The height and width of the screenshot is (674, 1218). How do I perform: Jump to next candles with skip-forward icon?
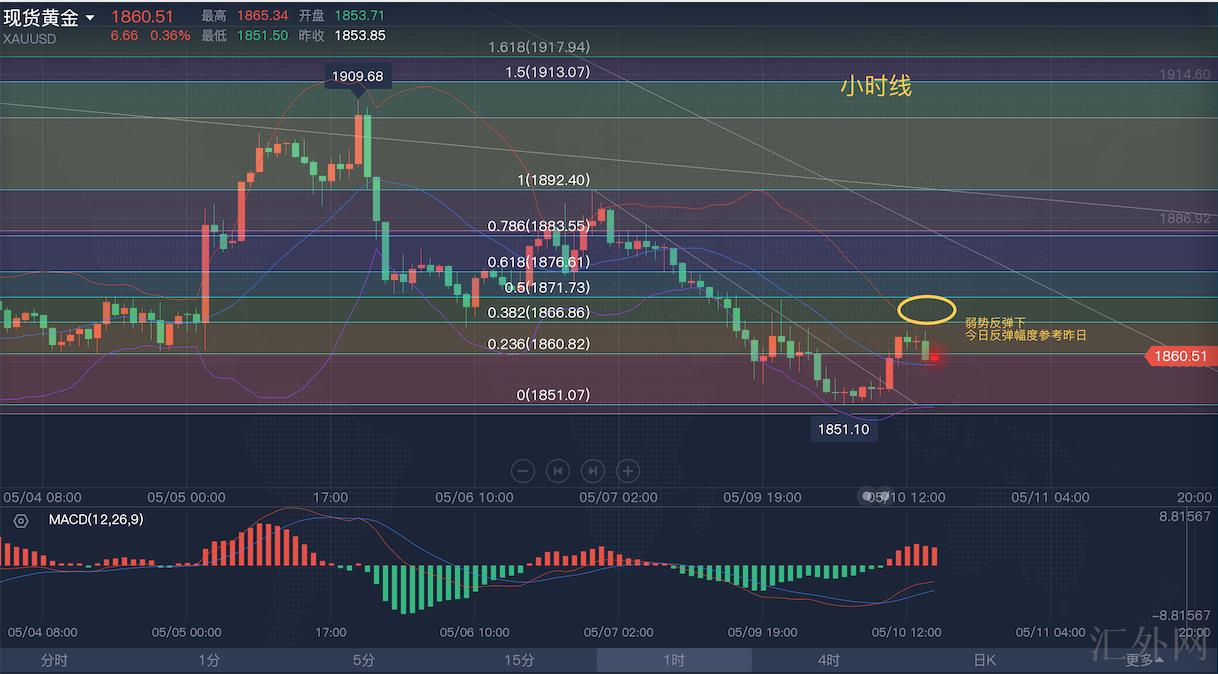click(593, 470)
